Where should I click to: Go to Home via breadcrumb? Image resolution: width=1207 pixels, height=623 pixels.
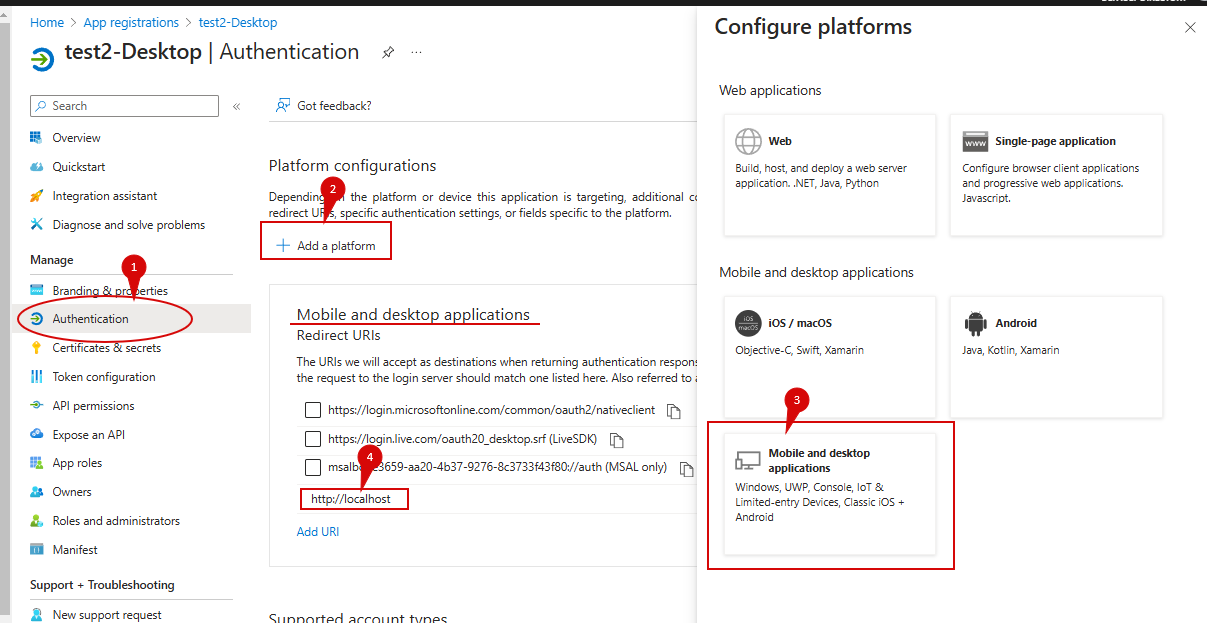(x=46, y=22)
